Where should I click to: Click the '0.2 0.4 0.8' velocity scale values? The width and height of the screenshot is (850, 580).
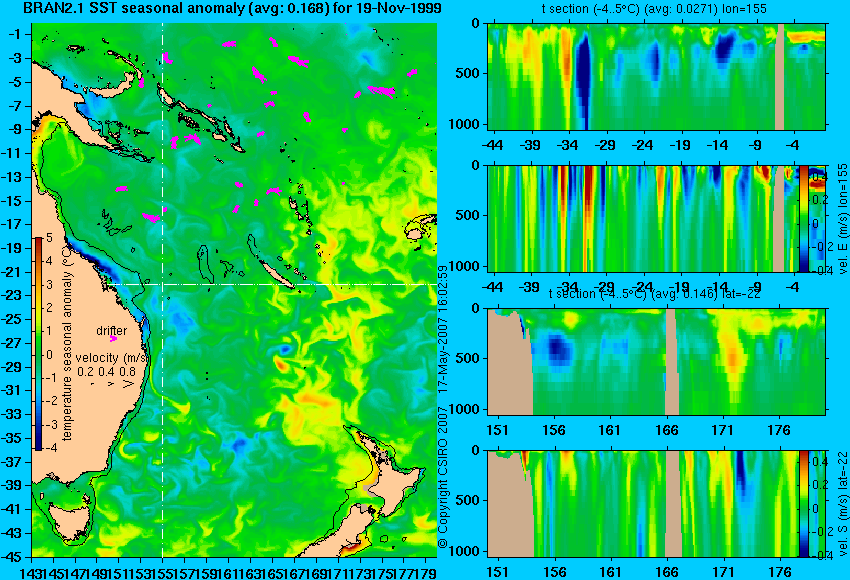pyautogui.click(x=106, y=372)
